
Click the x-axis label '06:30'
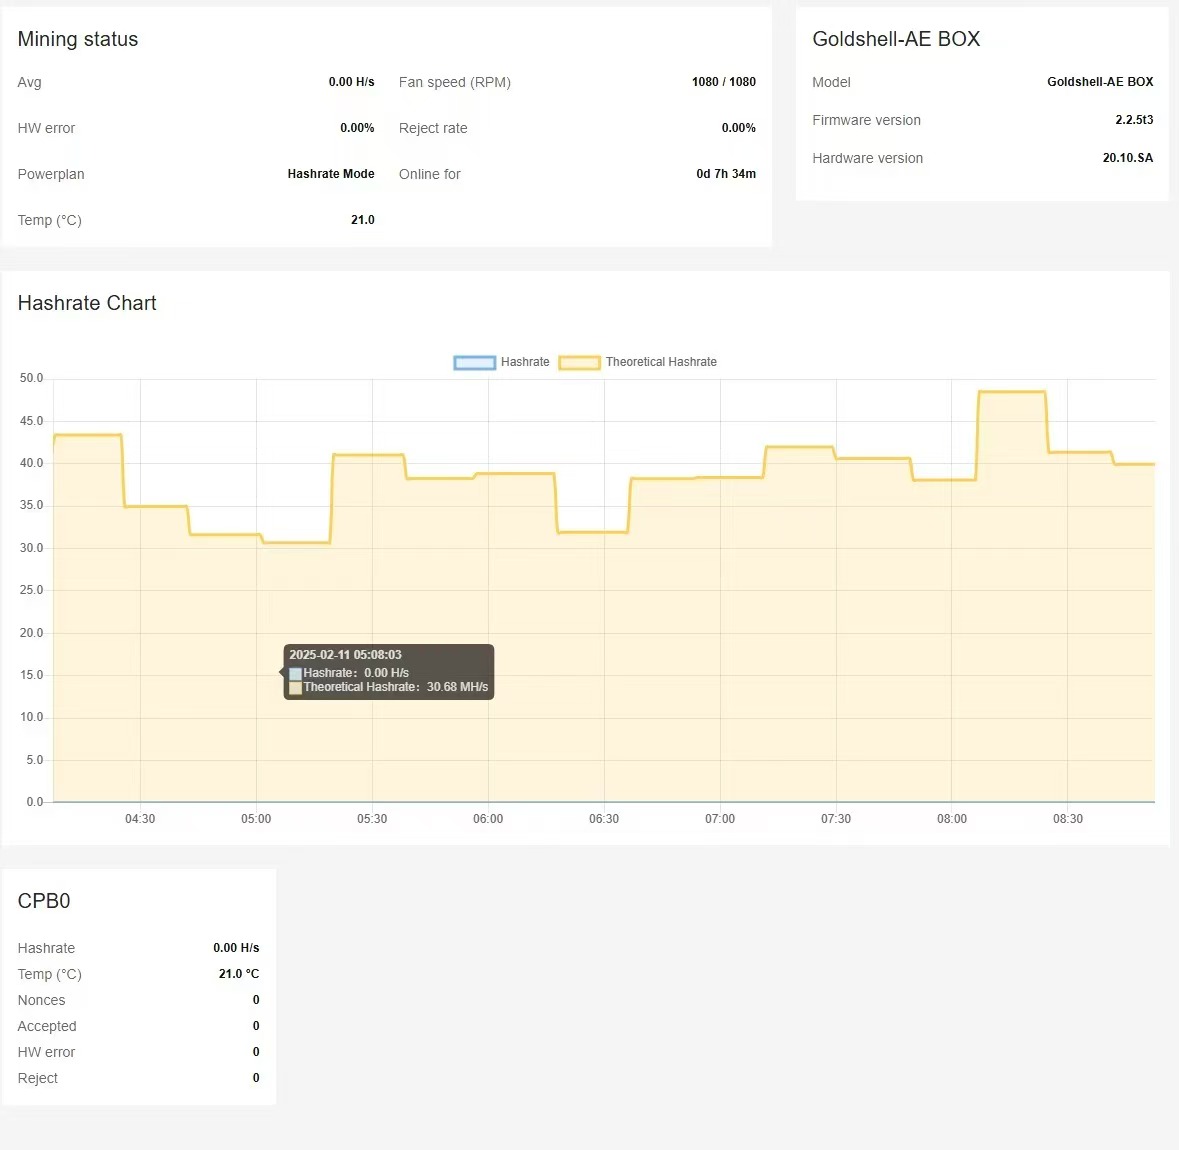click(604, 819)
